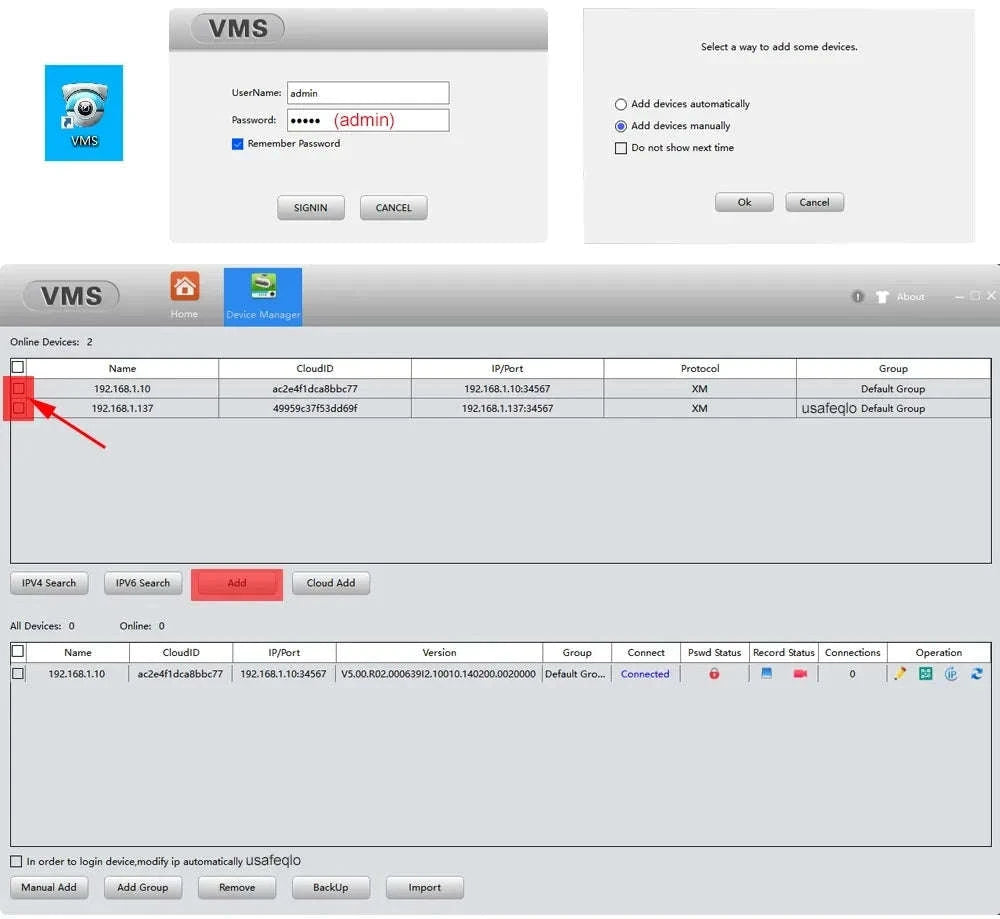Click the Default Gro... group cell
1000x919 pixels.
click(576, 674)
